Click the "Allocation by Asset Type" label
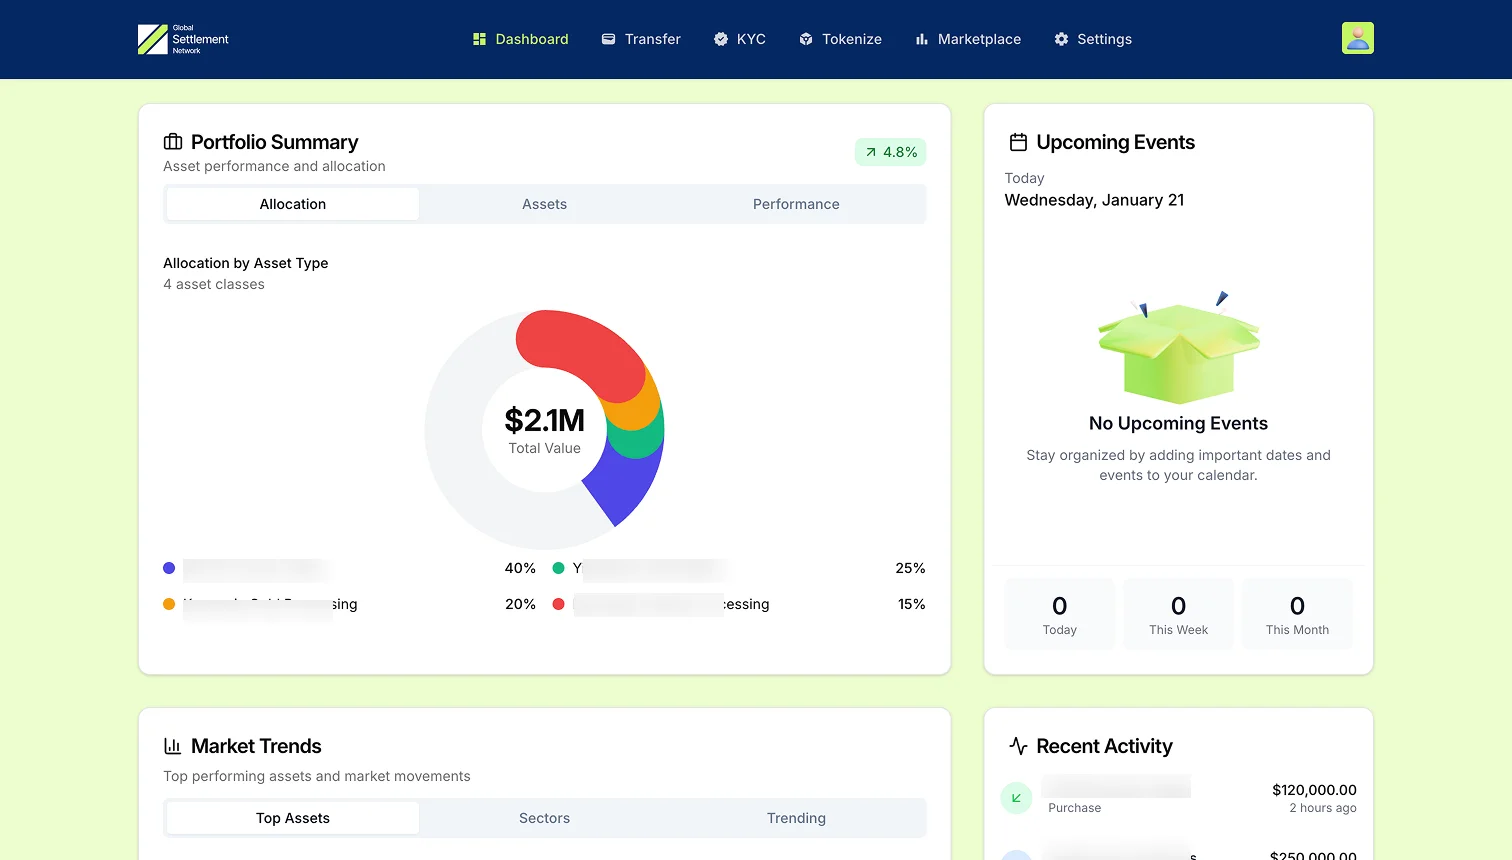1512x860 pixels. tap(246, 263)
